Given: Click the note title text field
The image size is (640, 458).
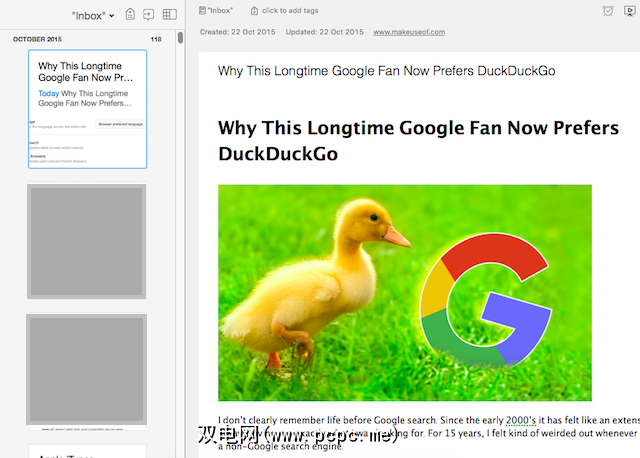Looking at the screenshot, I should (x=386, y=71).
